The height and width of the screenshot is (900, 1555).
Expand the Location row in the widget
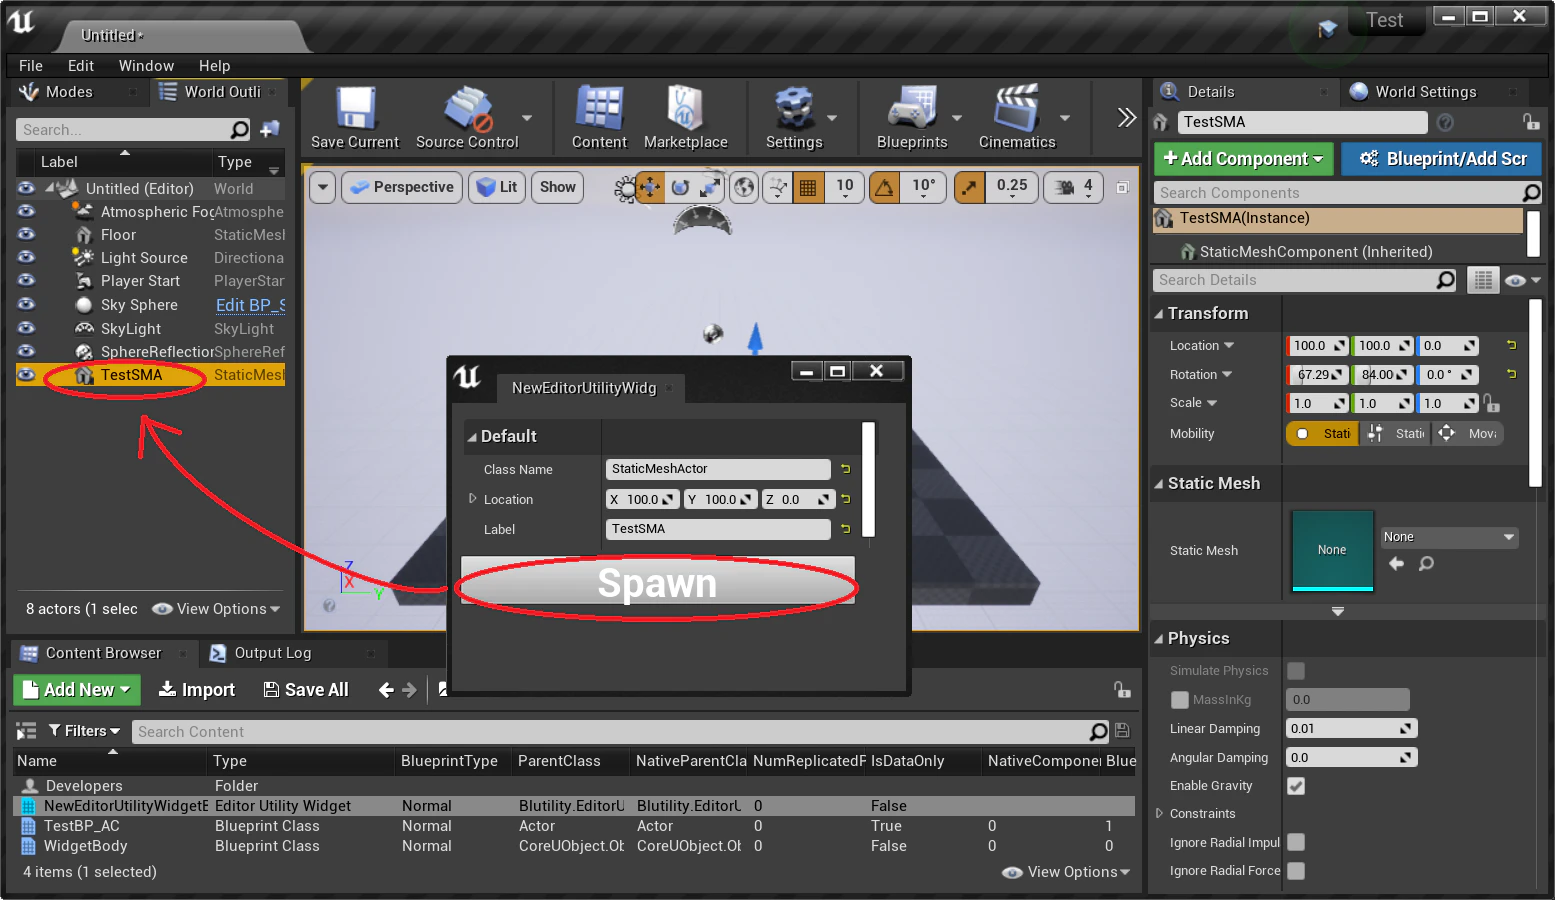pos(473,499)
